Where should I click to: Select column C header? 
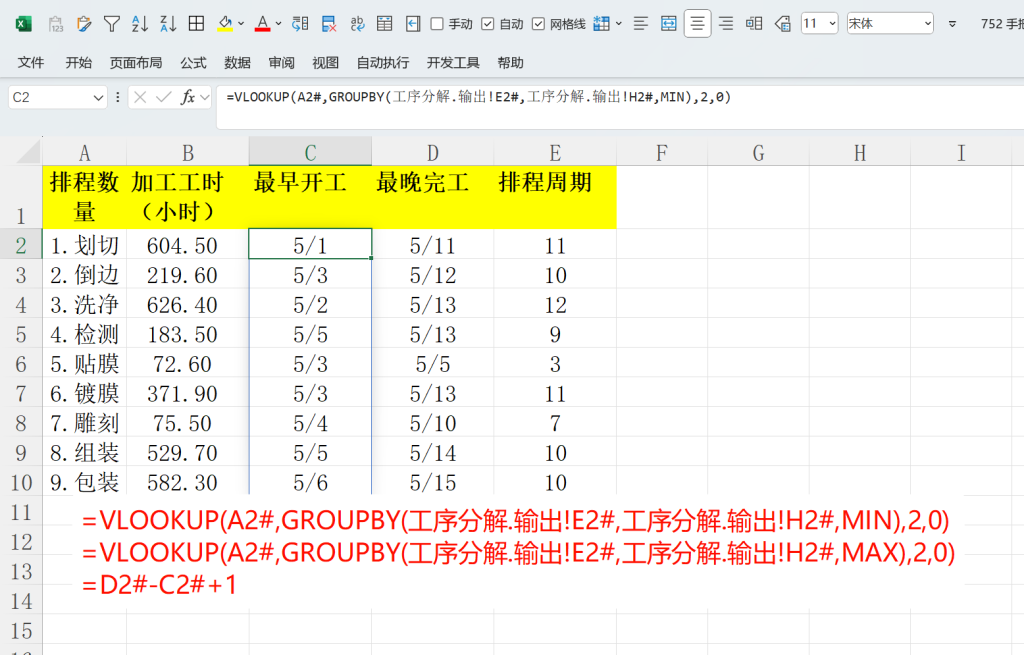310,152
